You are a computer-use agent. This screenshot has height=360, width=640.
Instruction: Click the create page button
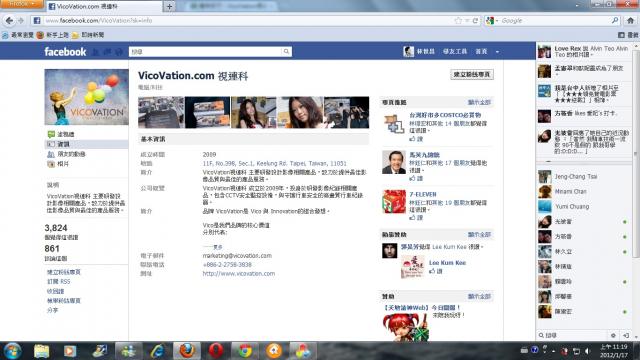[x=472, y=74]
